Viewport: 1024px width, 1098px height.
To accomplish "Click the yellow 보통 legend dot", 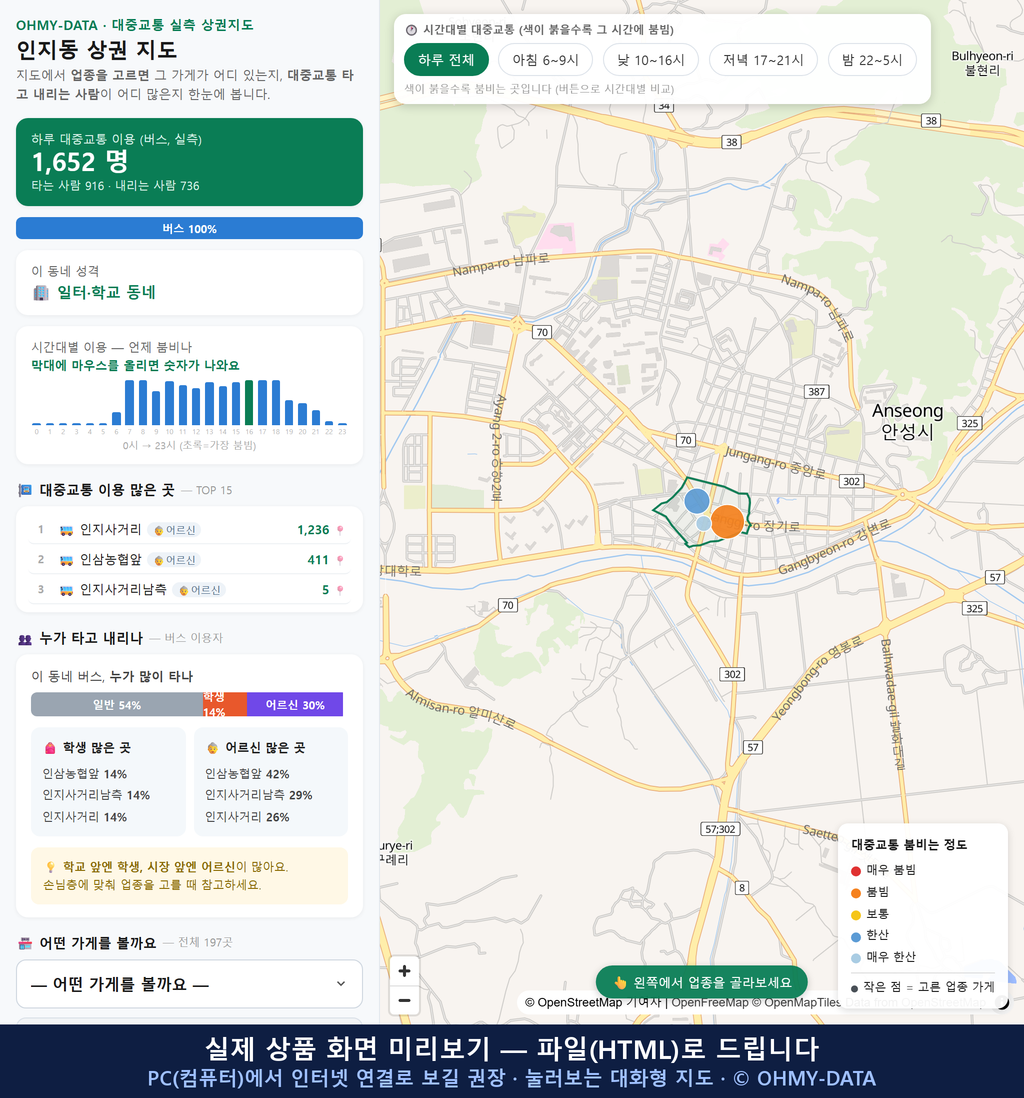I will pos(855,915).
